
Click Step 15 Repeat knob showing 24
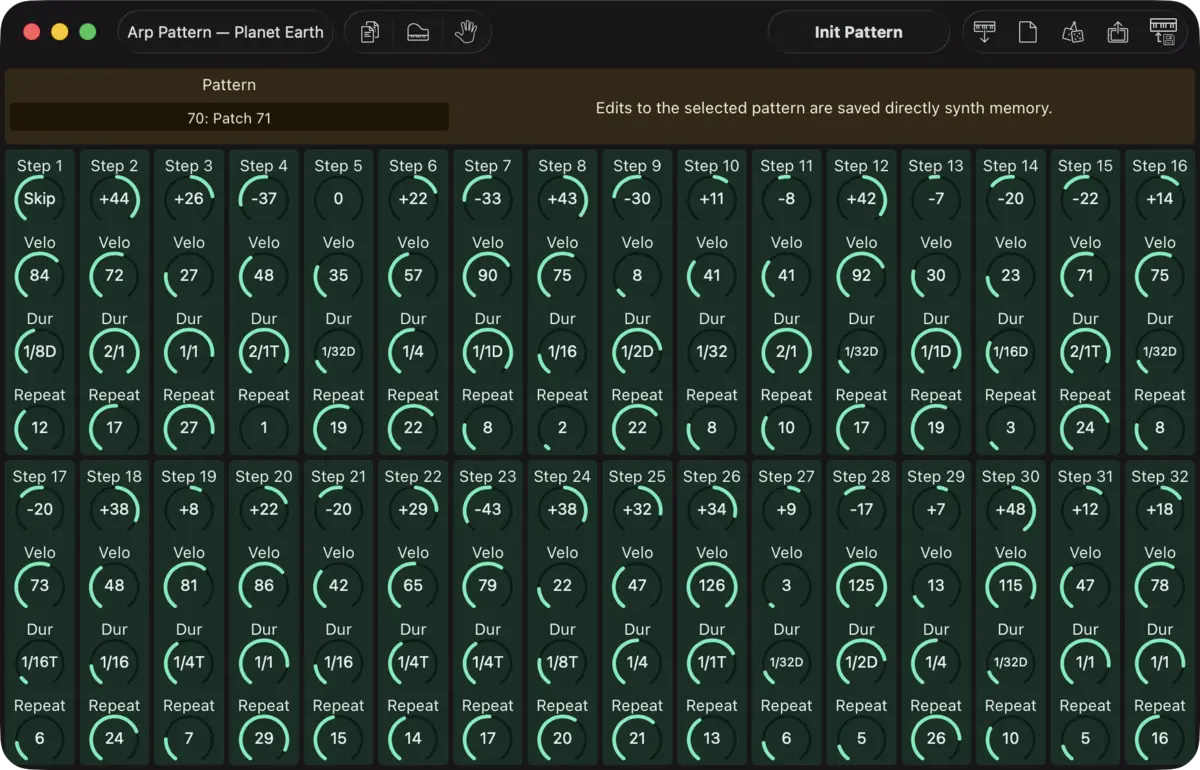click(1085, 428)
